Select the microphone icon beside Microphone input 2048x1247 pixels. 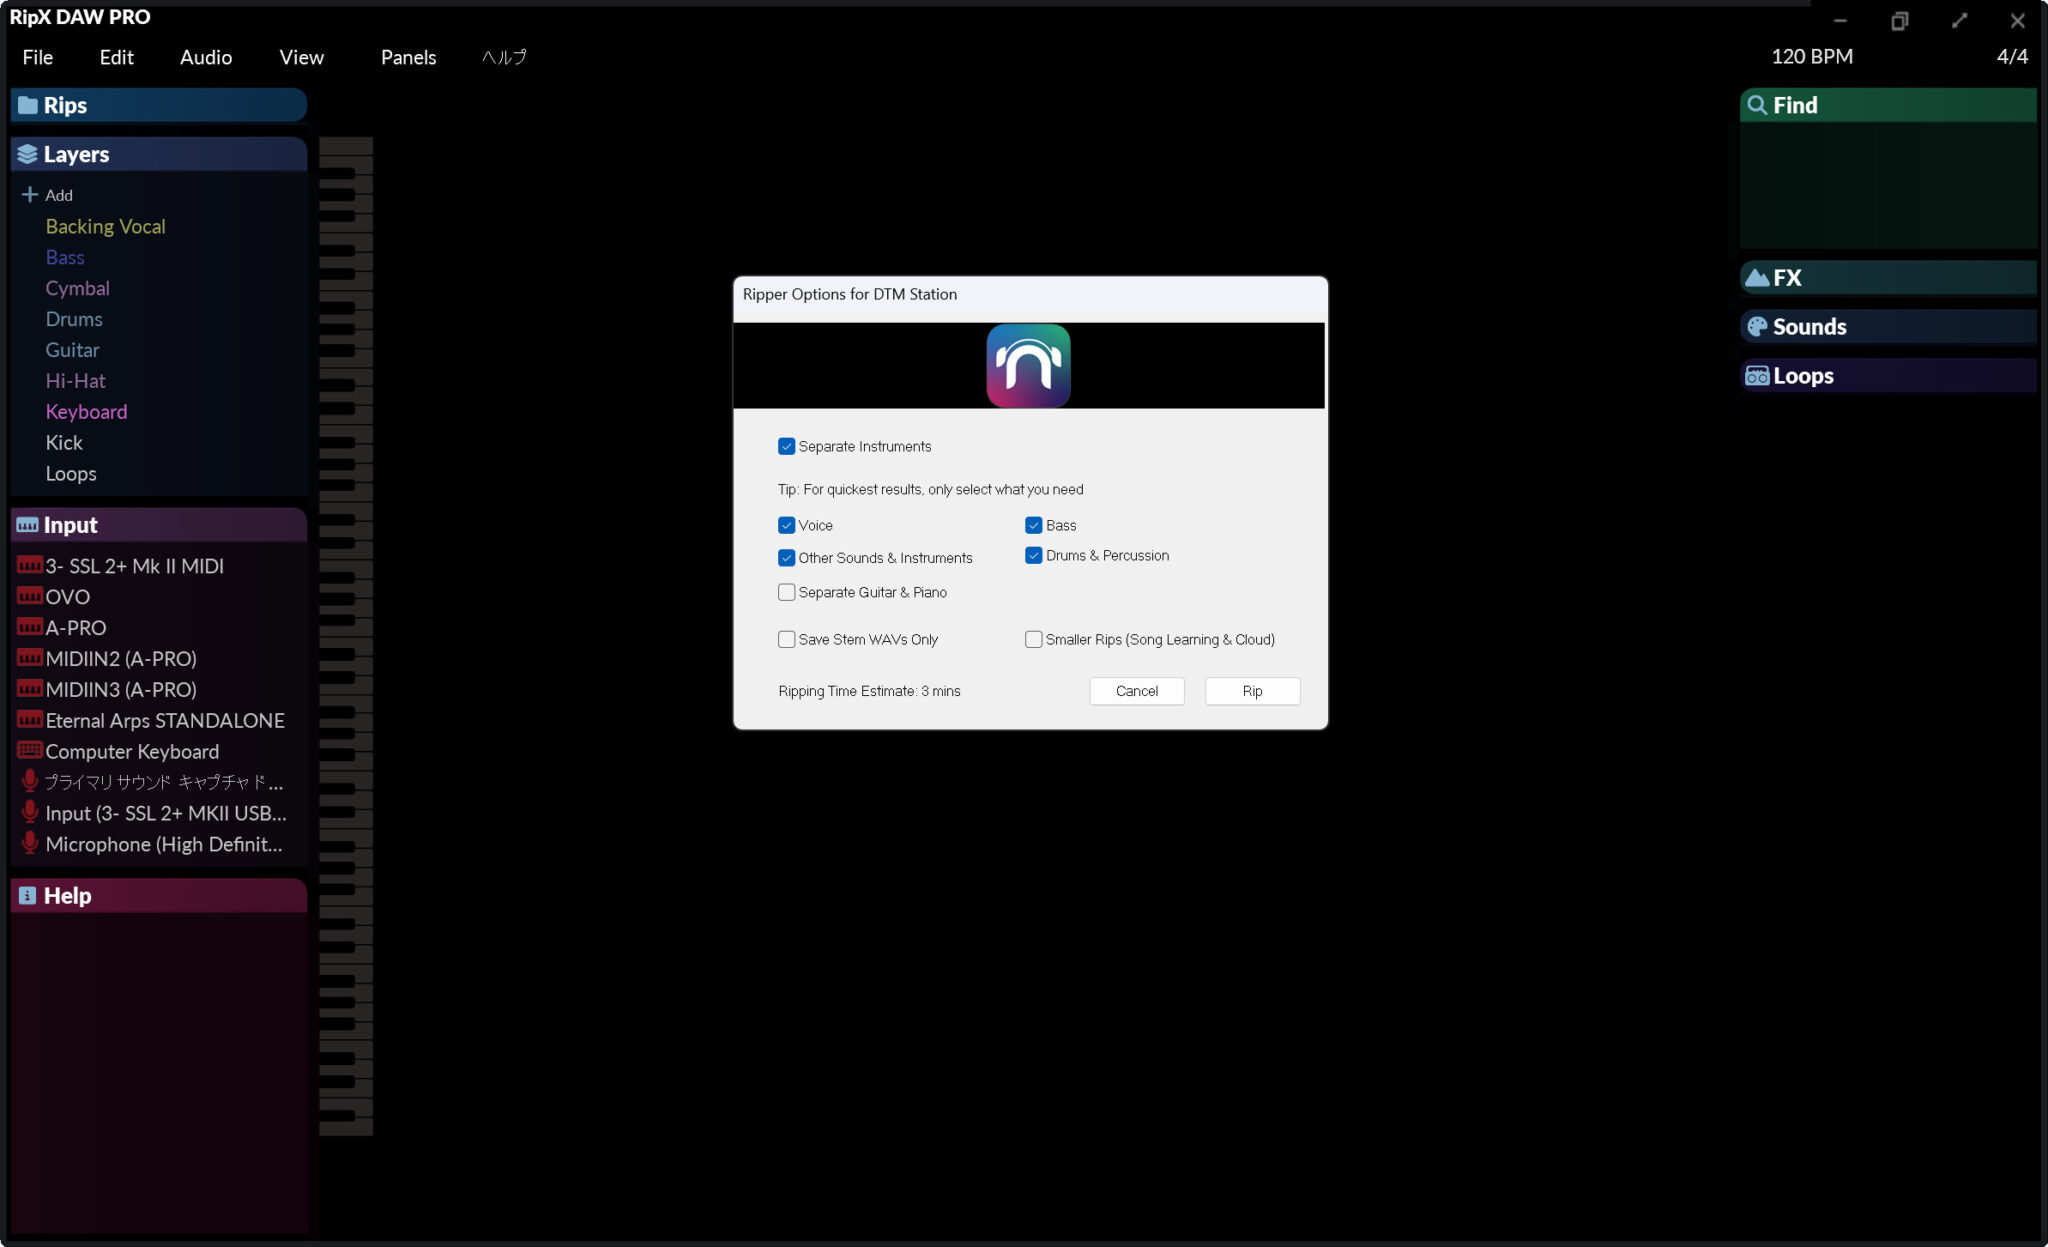pos(29,843)
